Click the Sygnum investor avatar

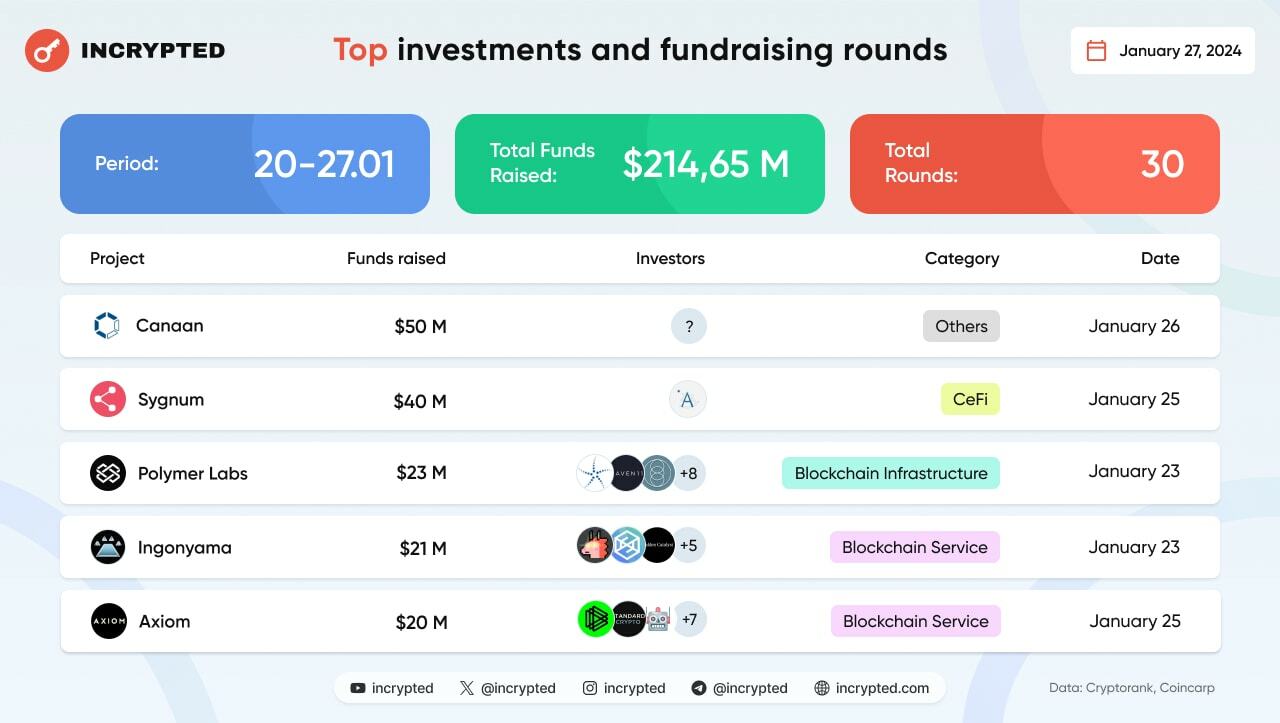687,400
